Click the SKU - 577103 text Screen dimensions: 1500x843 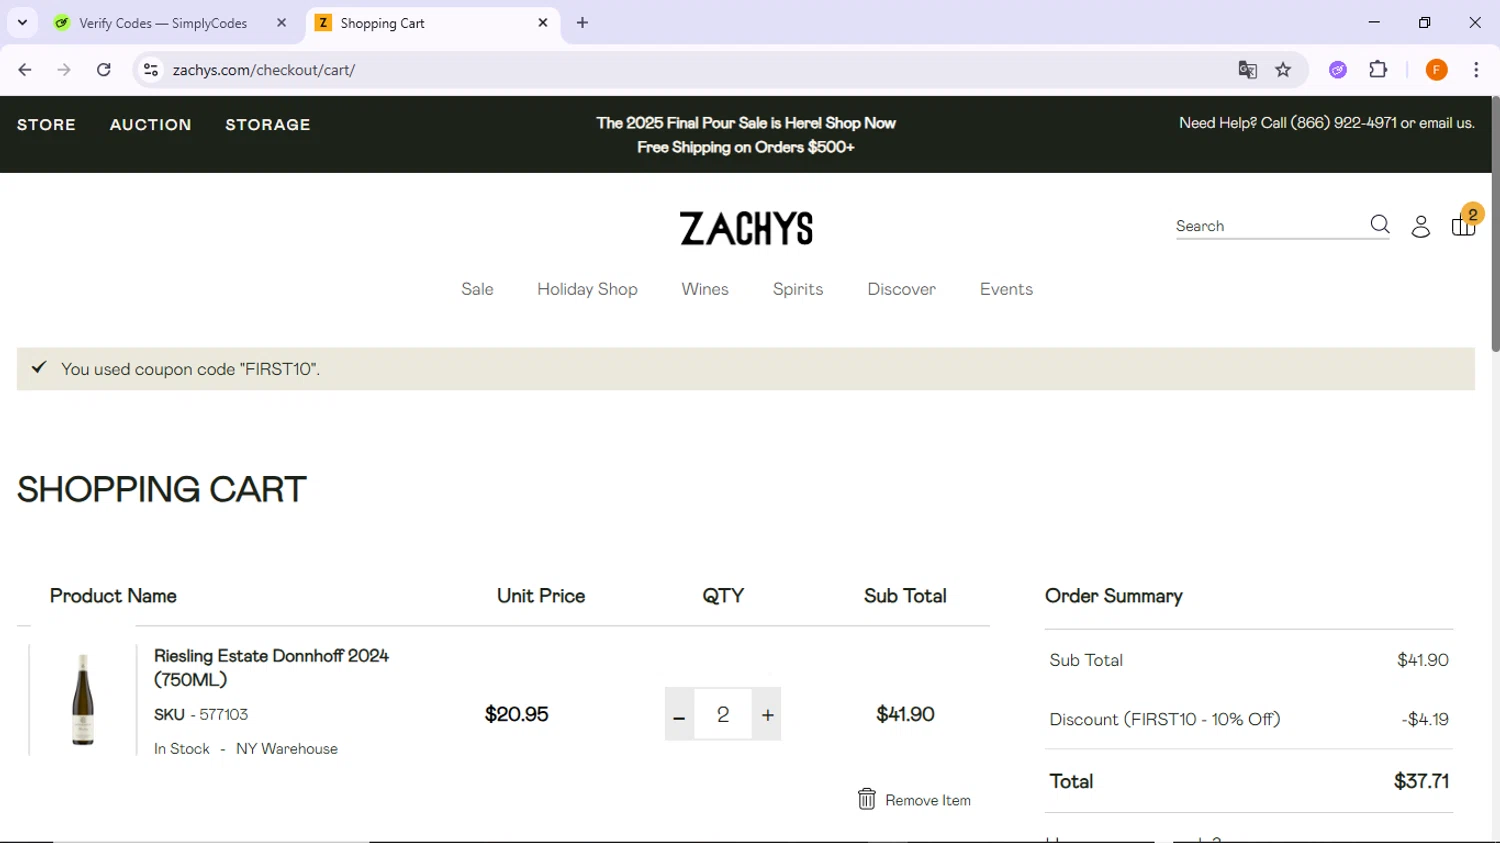click(201, 714)
